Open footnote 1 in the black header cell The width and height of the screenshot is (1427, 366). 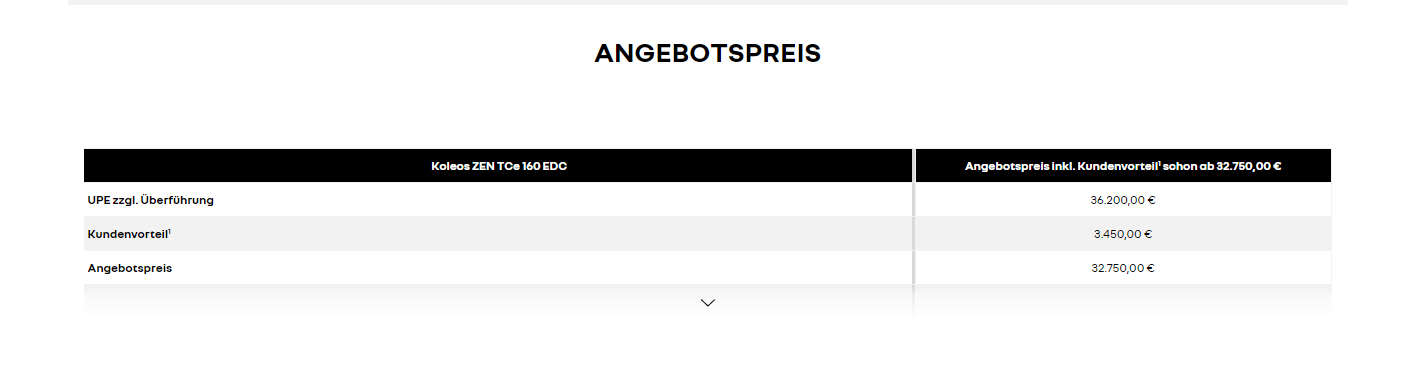click(1159, 164)
